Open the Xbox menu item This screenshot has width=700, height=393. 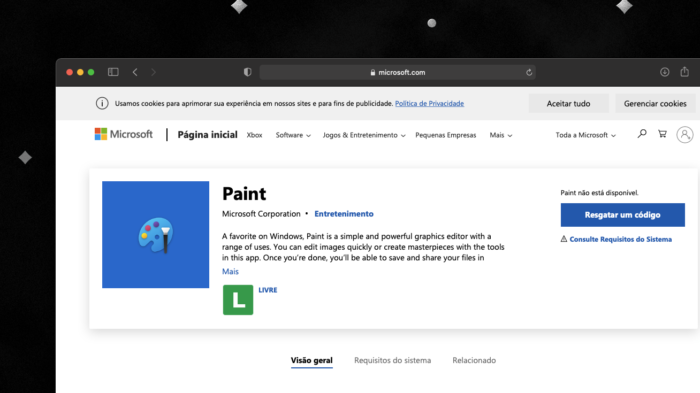point(254,135)
